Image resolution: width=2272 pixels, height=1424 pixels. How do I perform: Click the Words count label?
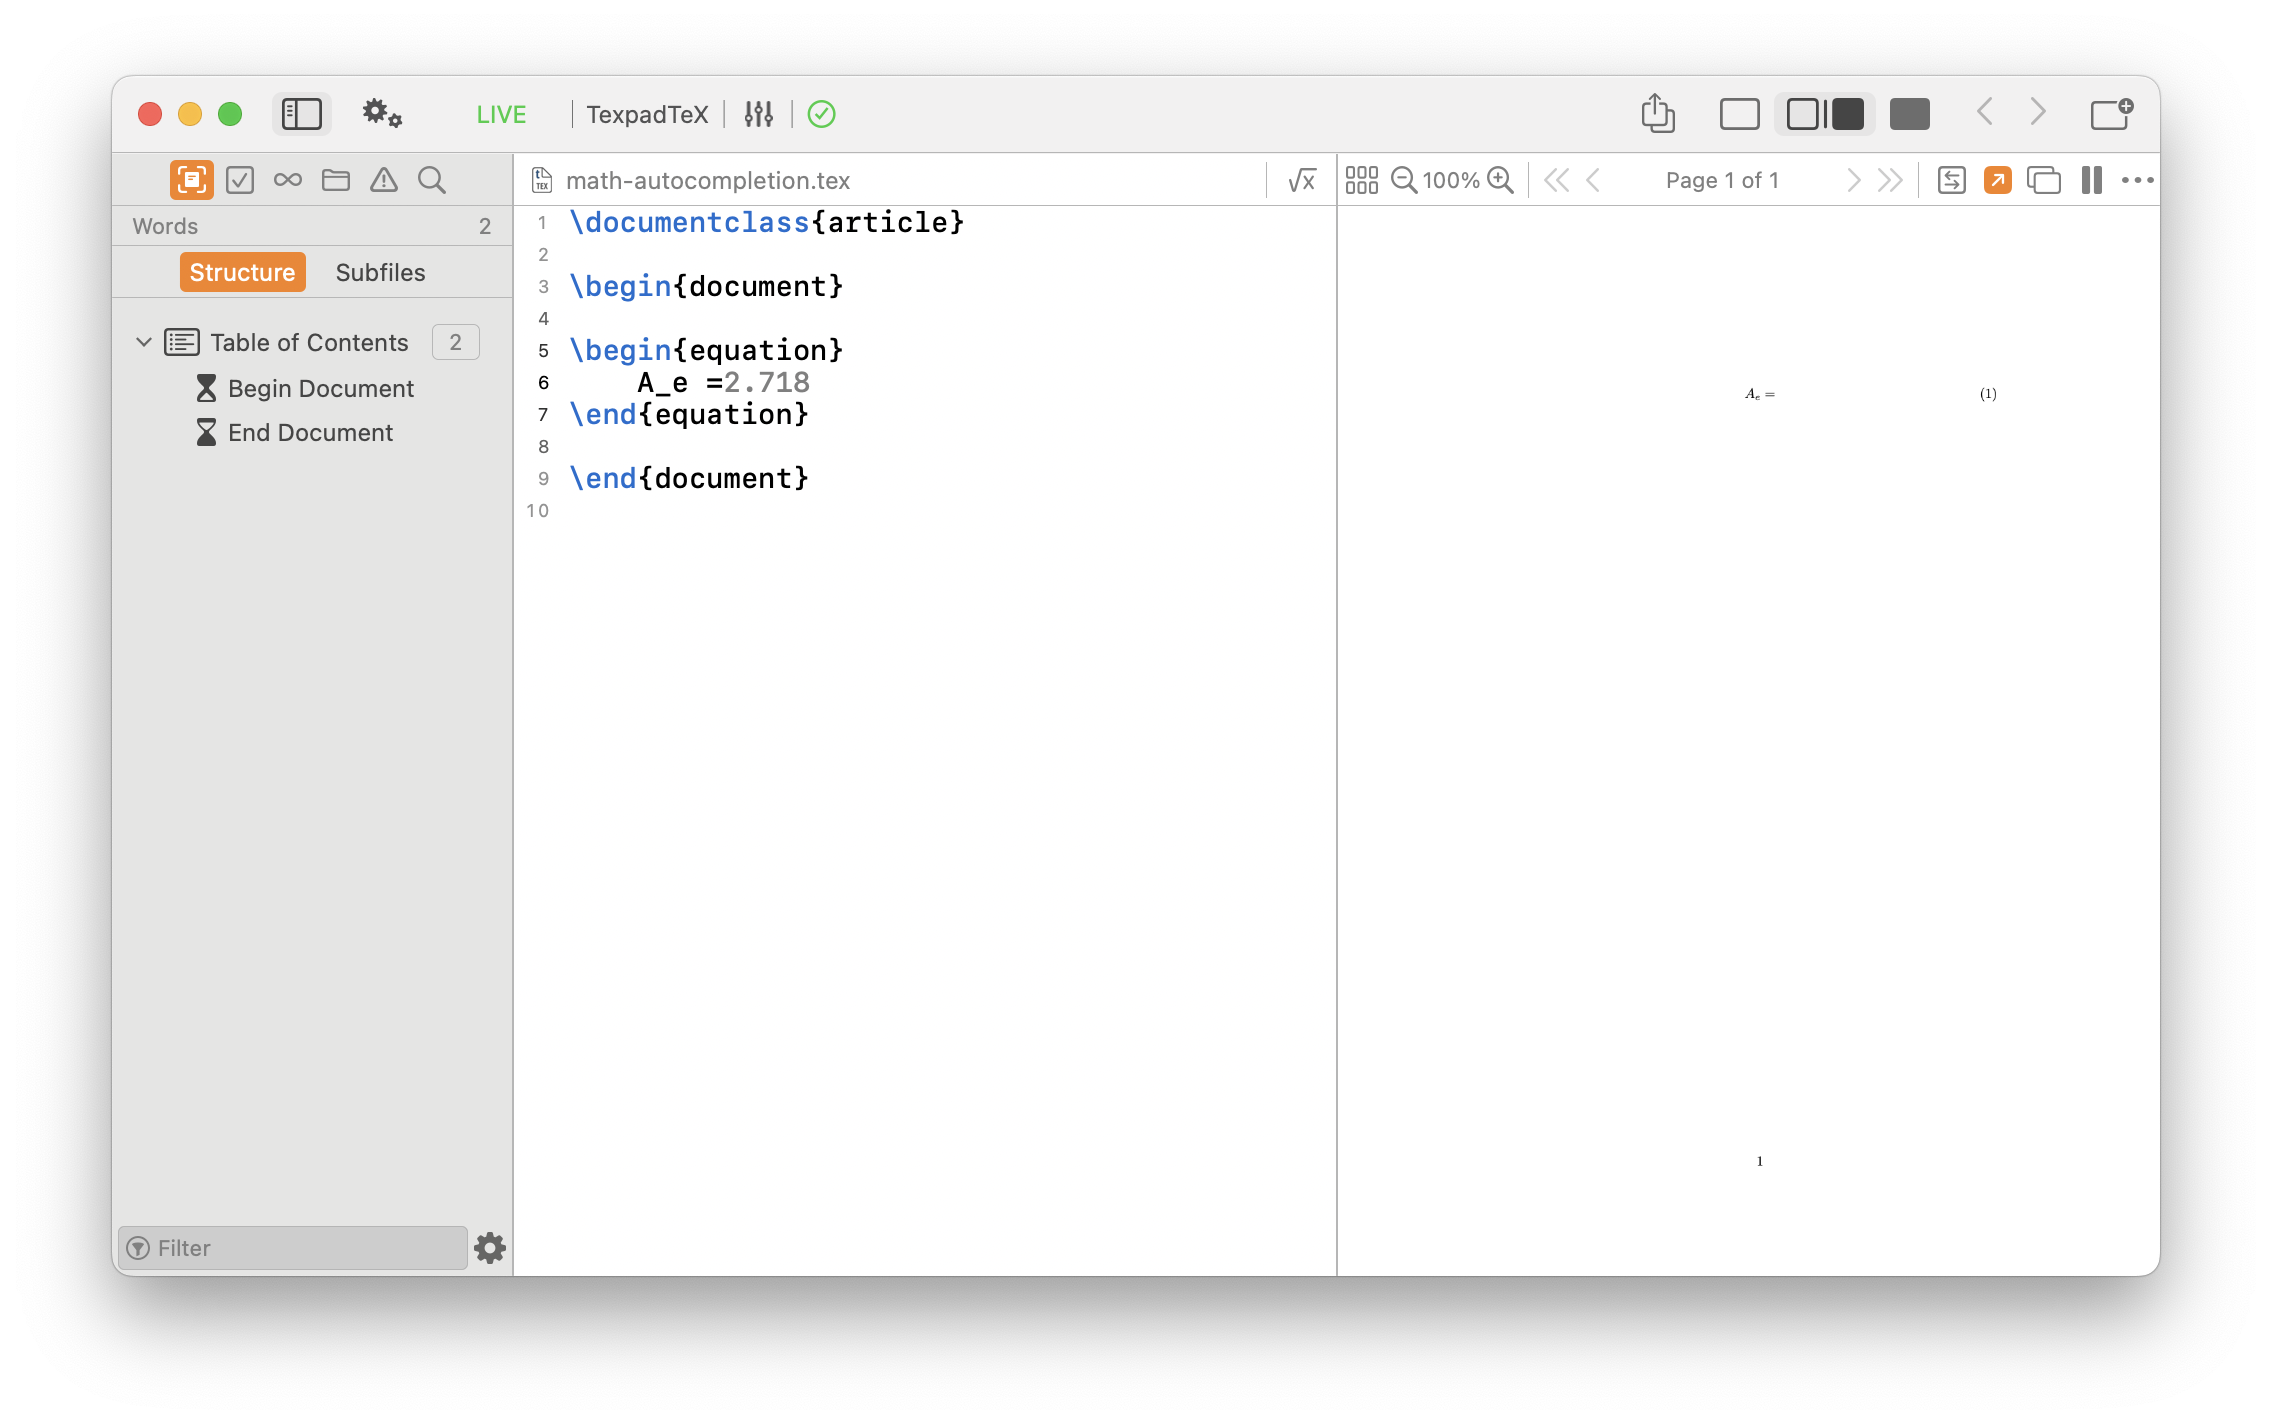coord(165,226)
